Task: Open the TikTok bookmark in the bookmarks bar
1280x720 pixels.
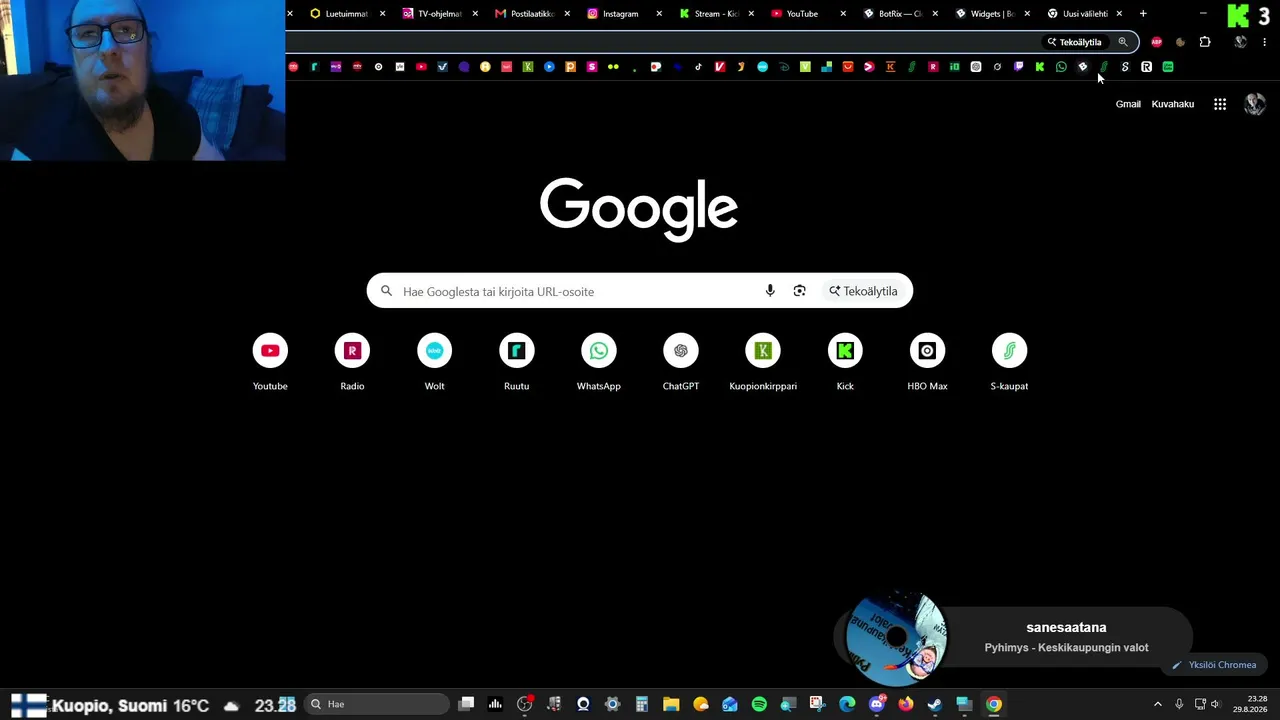Action: click(x=698, y=67)
